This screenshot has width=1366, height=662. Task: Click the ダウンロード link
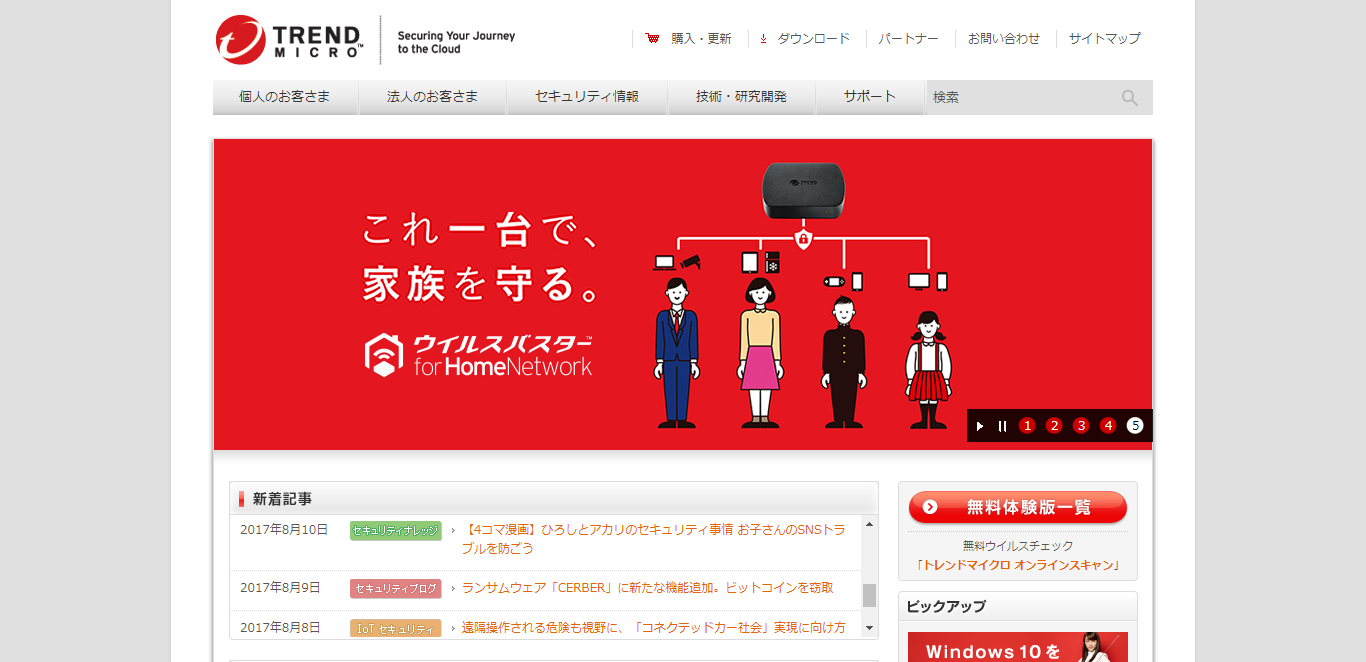814,39
